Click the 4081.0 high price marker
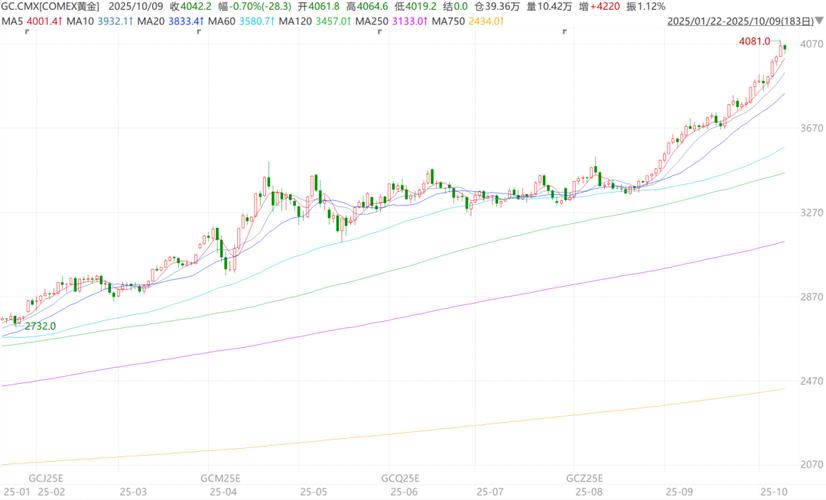Screen dimensions: 826x500 753,42
